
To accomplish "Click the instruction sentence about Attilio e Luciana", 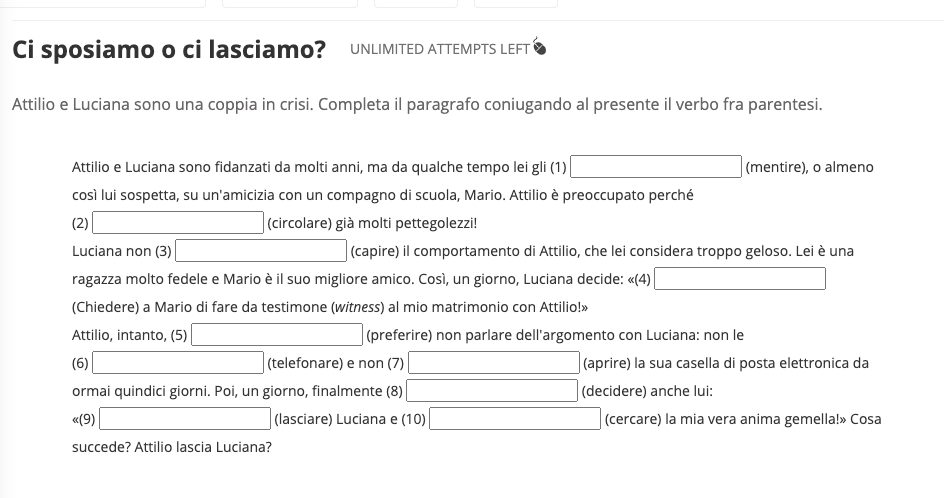I will tap(417, 104).
